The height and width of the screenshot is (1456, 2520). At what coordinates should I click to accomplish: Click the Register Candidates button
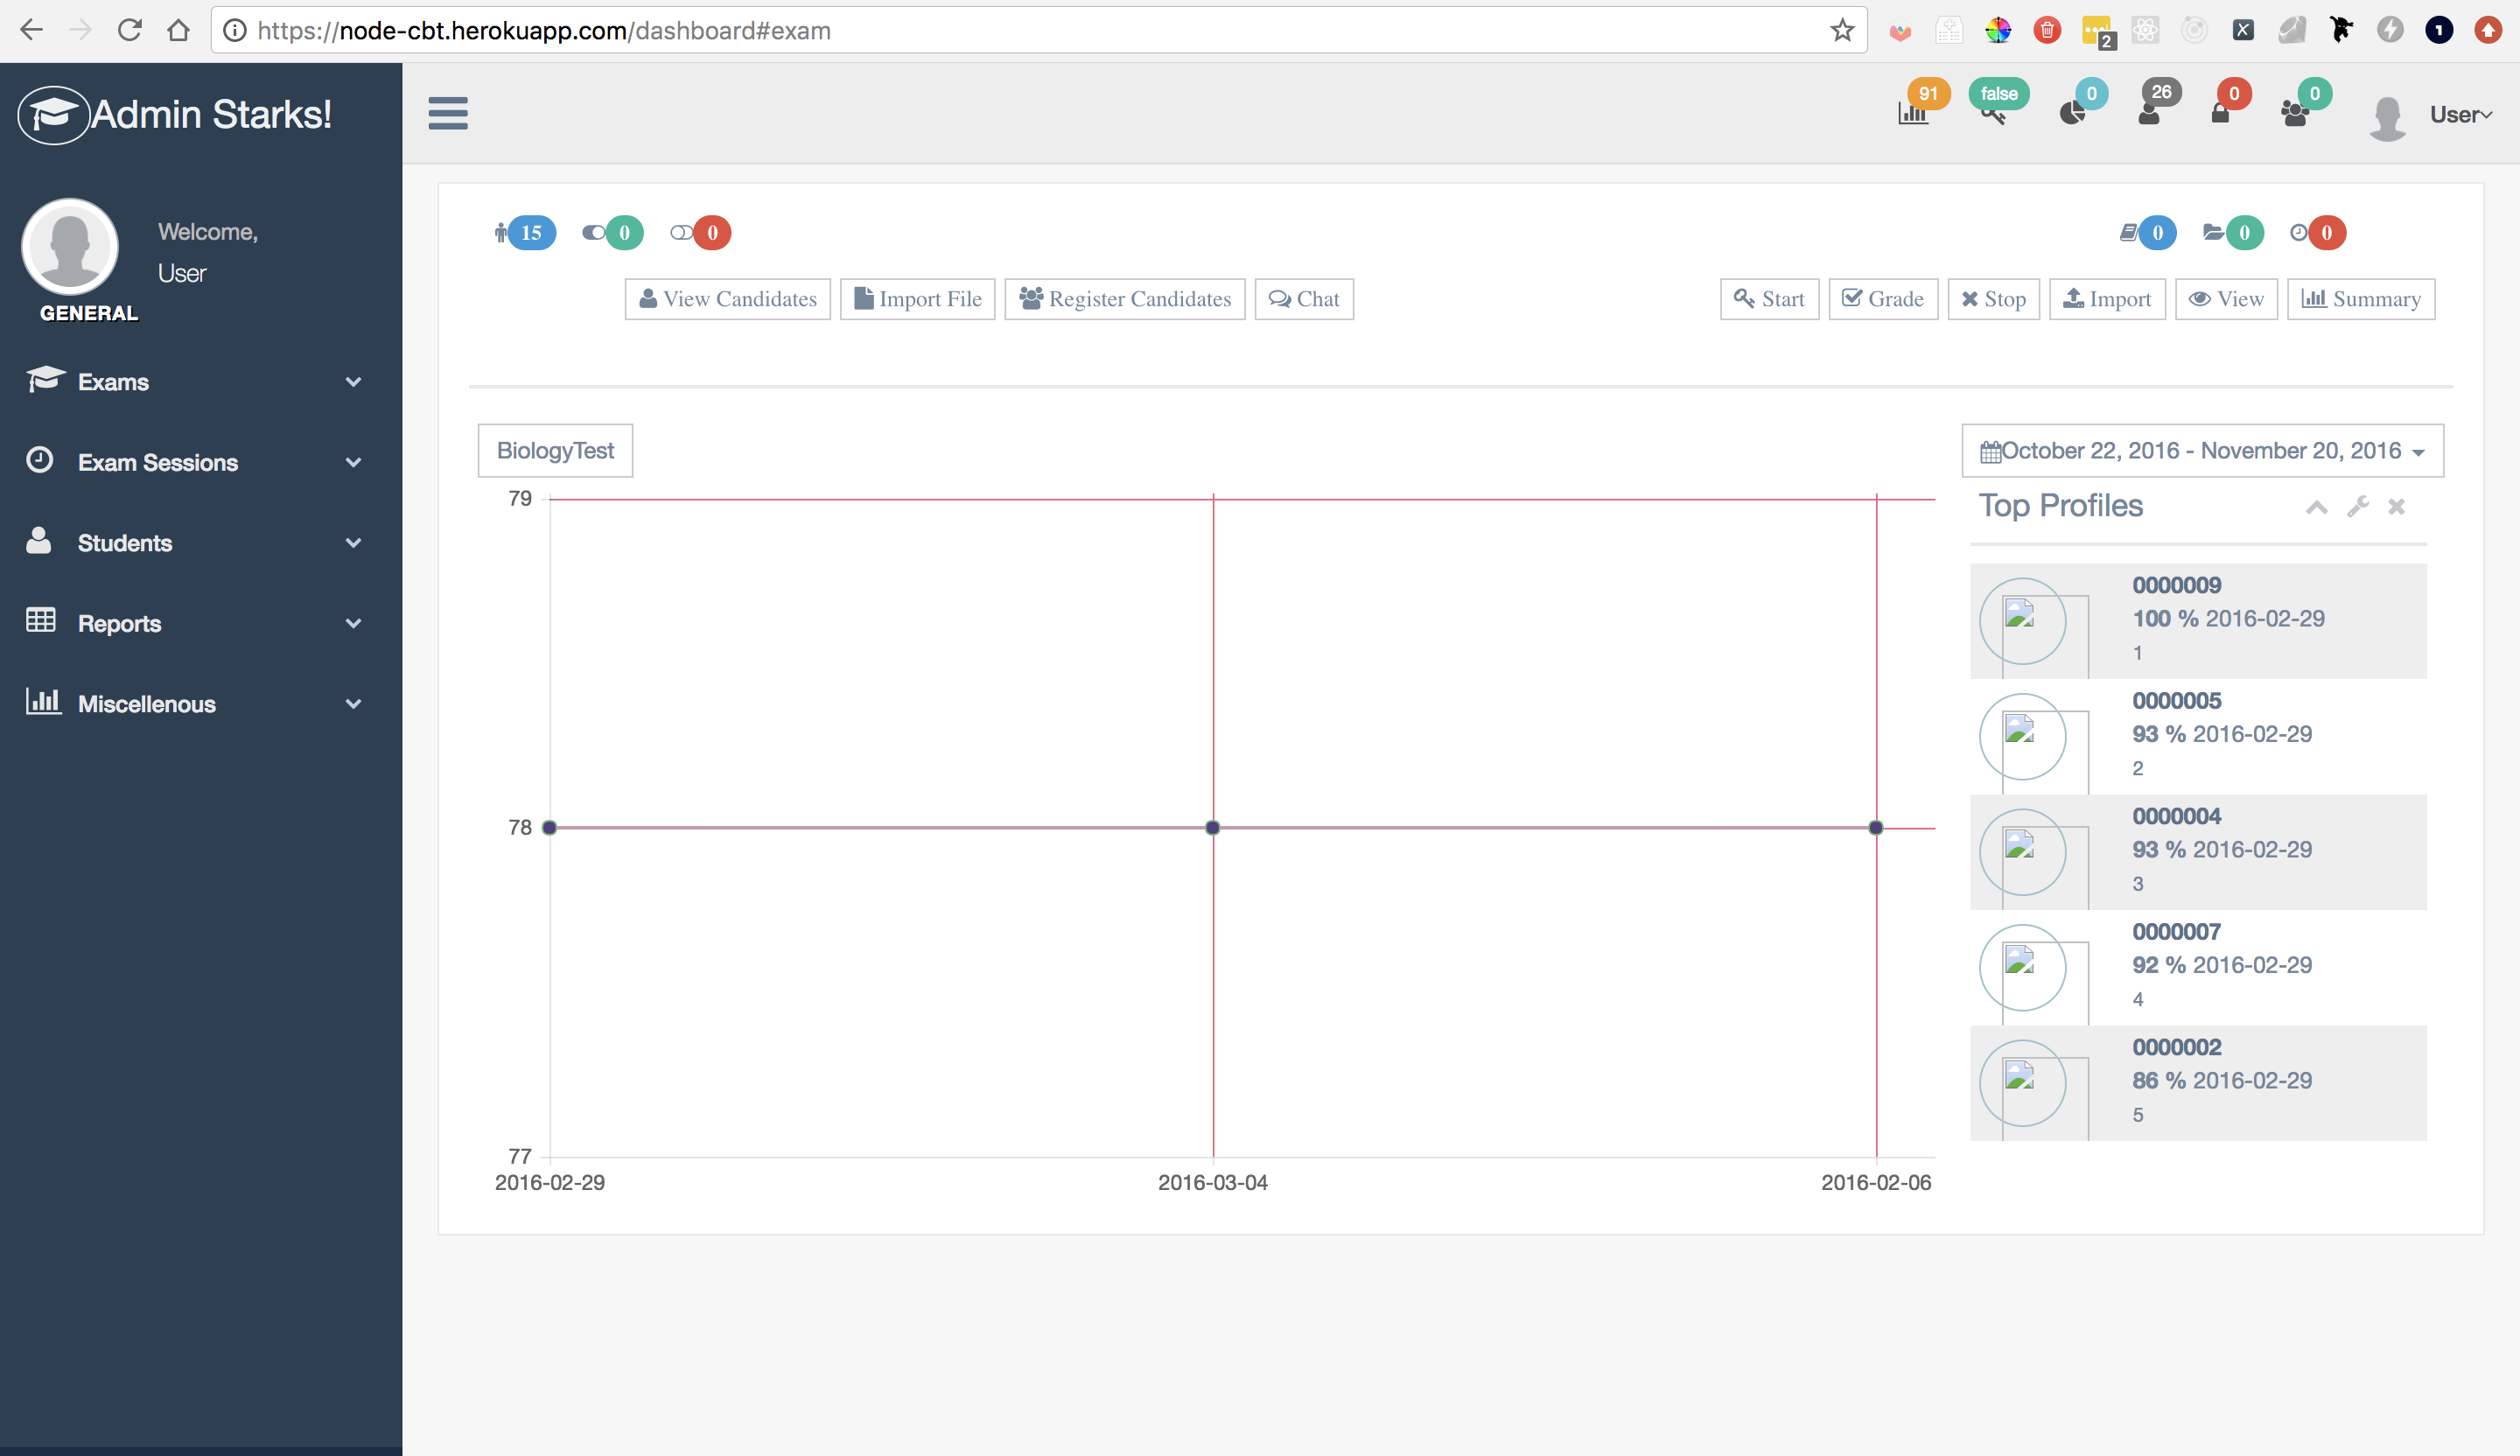pos(1124,299)
